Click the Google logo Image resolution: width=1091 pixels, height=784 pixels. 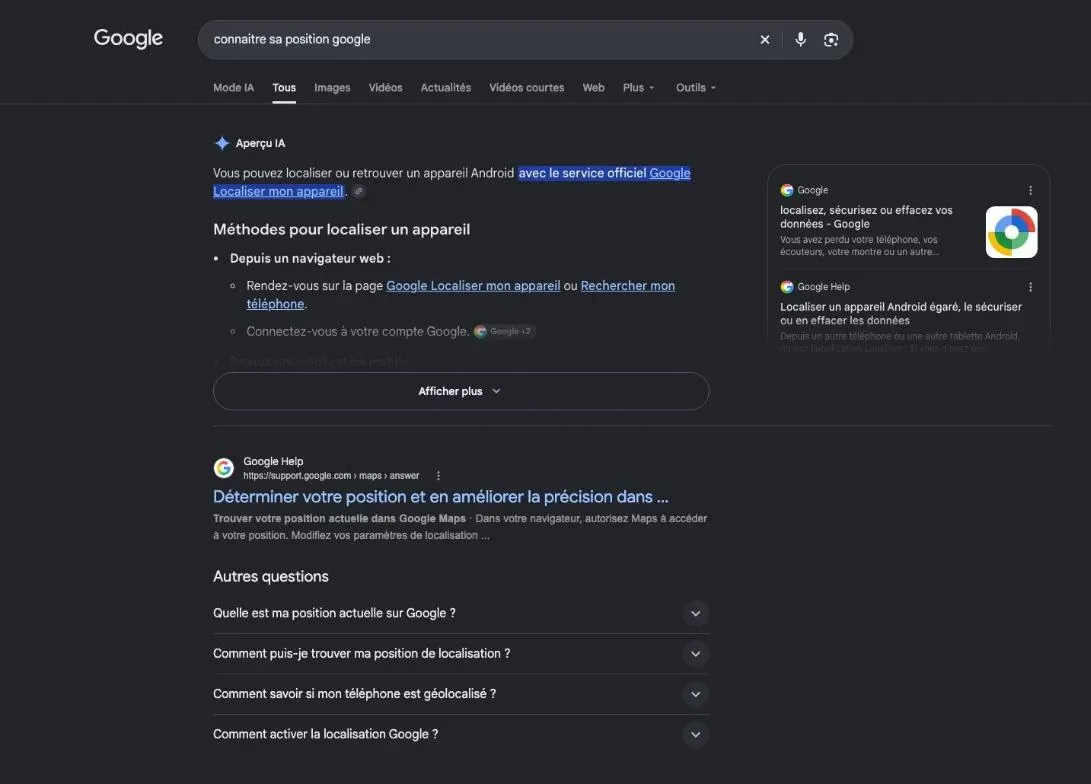coord(128,38)
